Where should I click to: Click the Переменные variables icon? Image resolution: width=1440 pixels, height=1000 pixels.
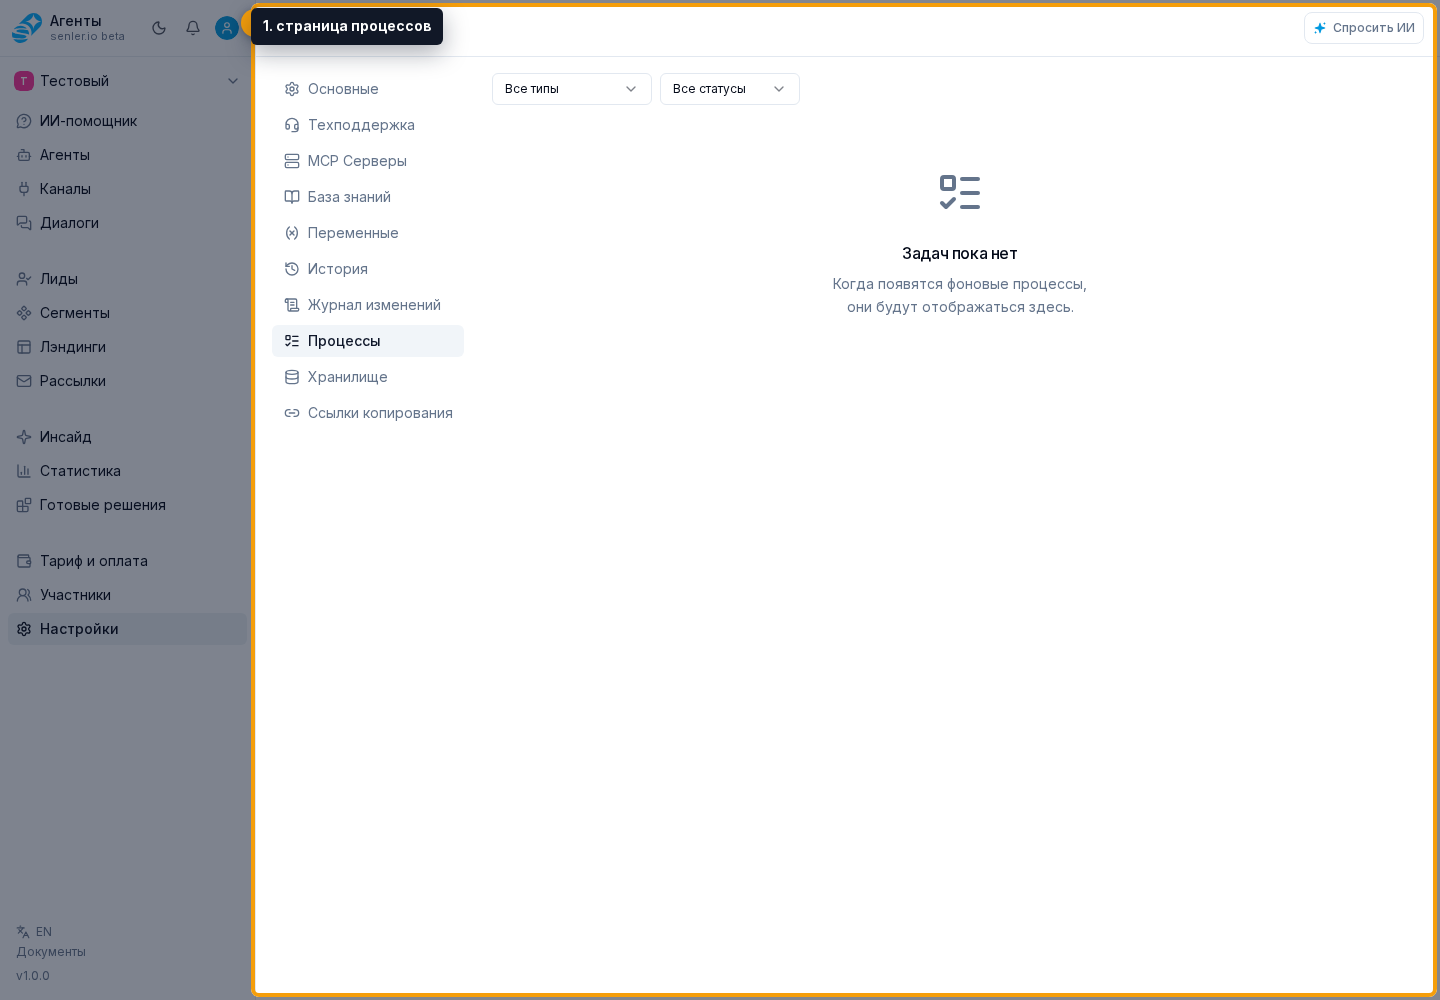(292, 233)
